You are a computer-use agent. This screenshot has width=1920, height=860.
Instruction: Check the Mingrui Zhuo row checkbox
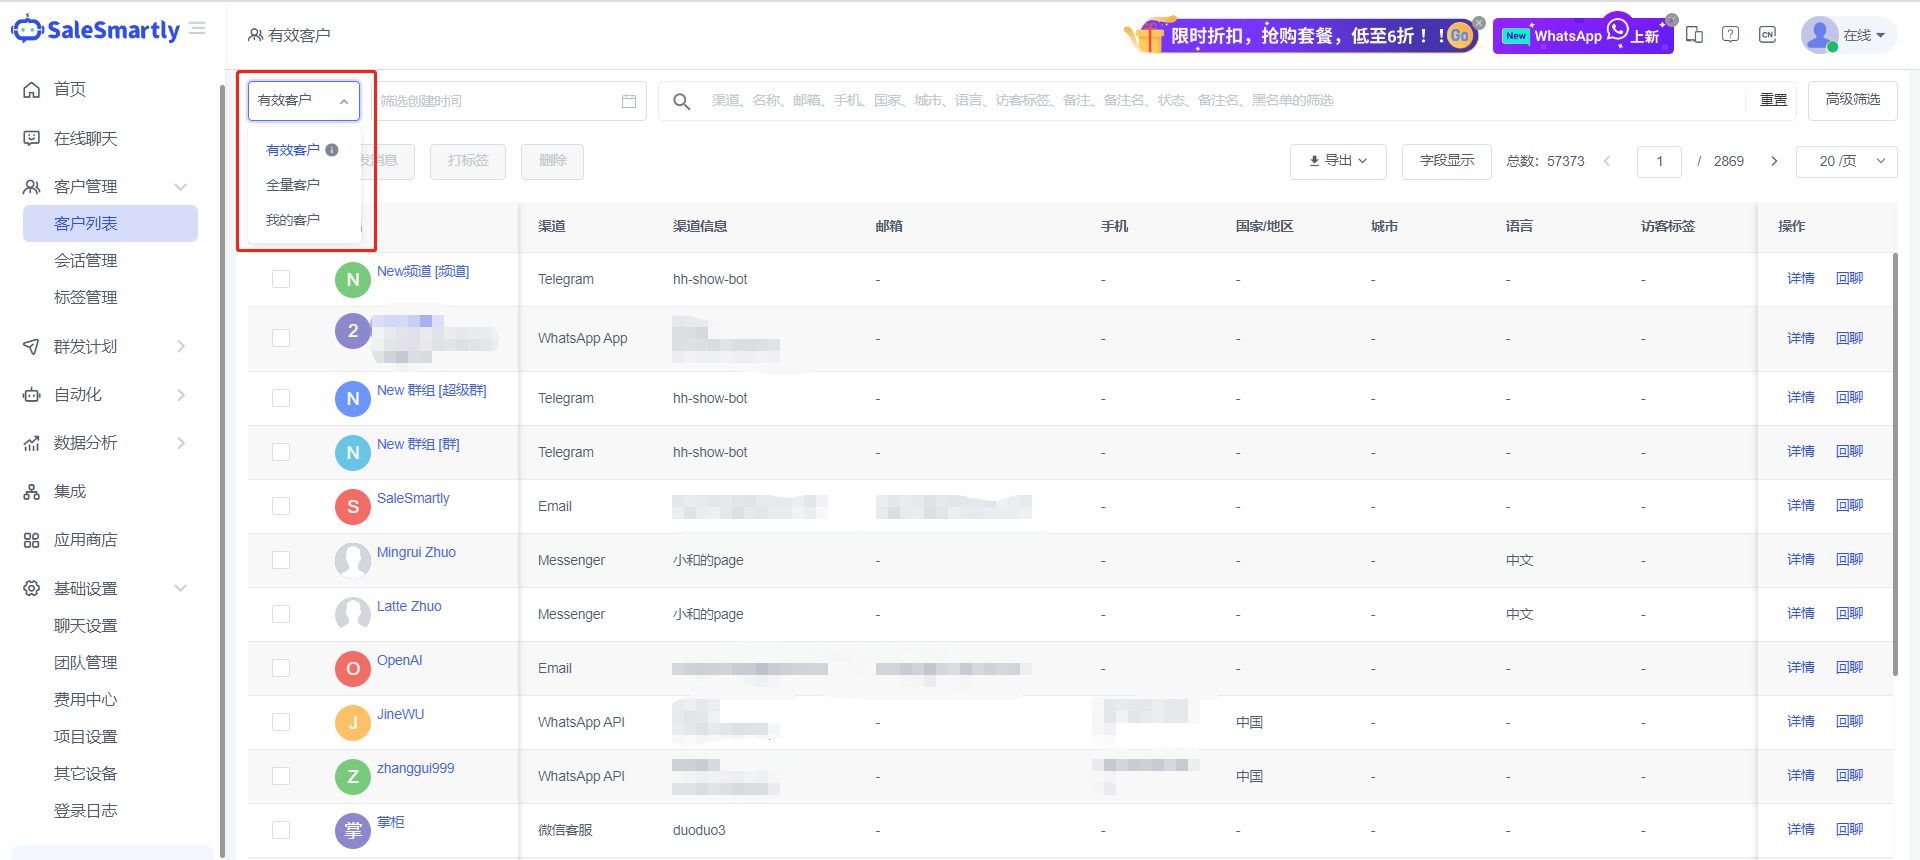point(281,560)
